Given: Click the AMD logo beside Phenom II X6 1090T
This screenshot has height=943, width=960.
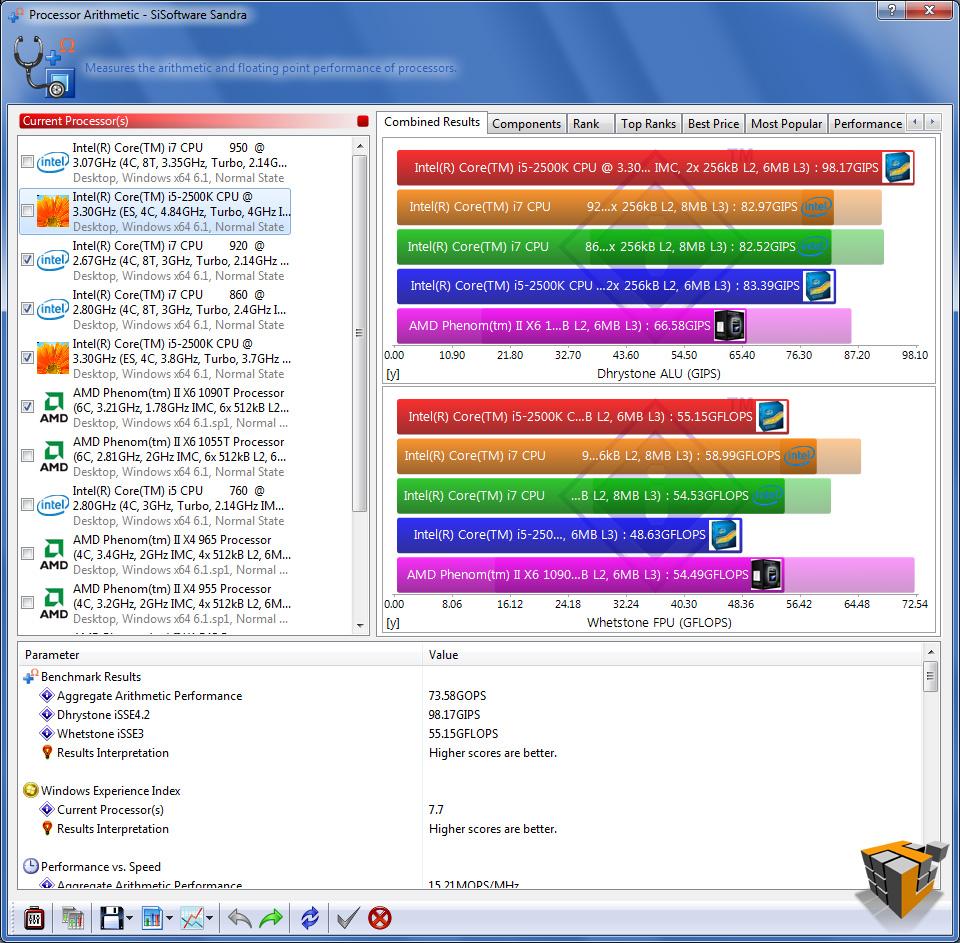Looking at the screenshot, I should [54, 407].
